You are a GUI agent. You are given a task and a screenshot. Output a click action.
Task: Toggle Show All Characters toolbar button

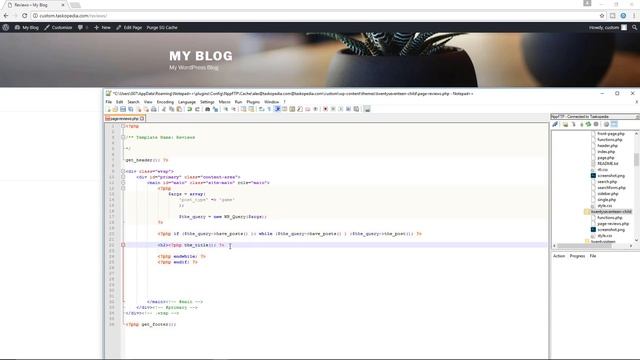269,109
